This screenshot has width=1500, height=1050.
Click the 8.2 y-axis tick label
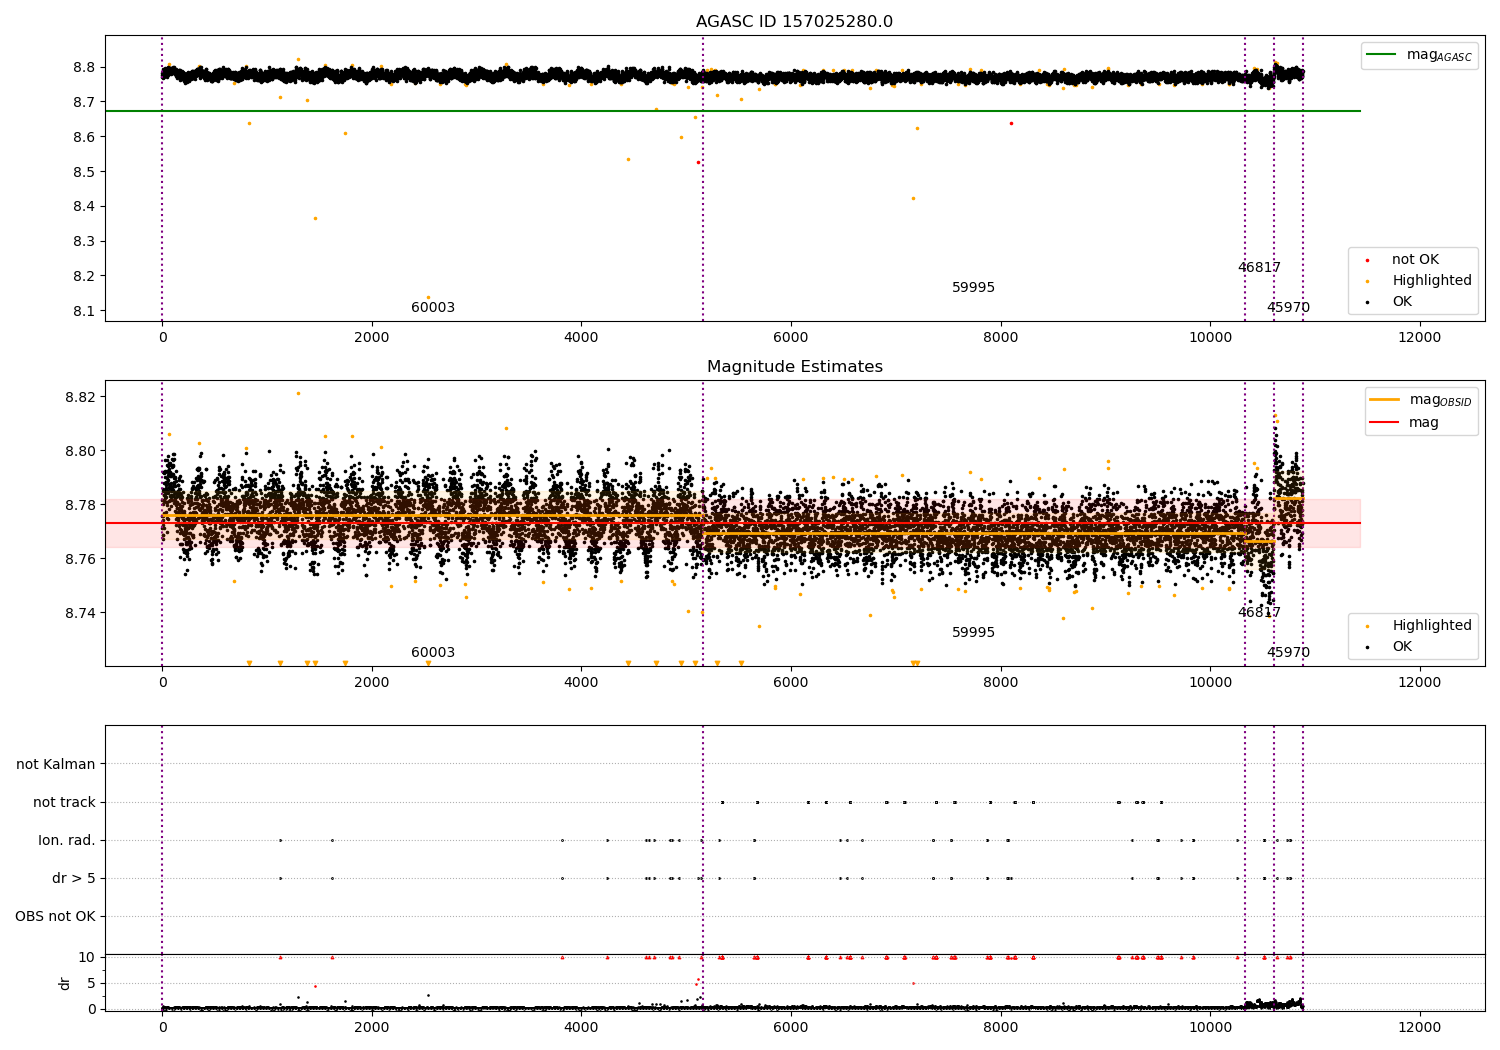(x=84, y=276)
